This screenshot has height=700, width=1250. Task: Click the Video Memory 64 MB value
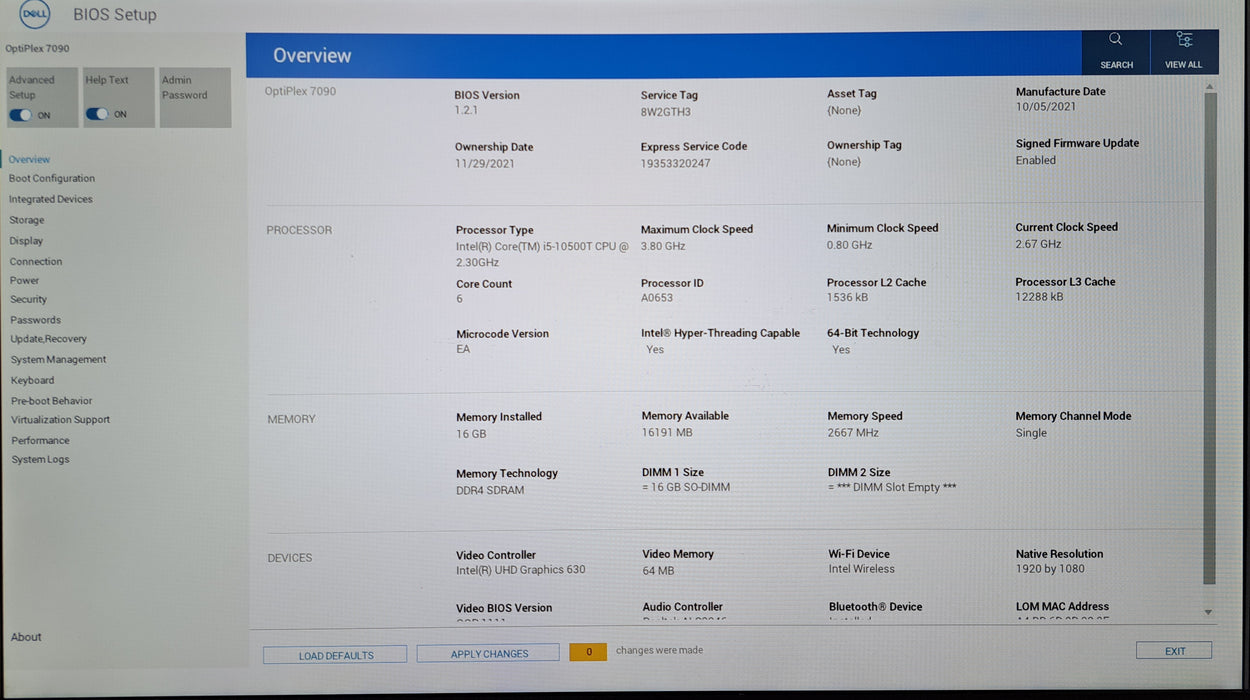pyautogui.click(x=658, y=570)
